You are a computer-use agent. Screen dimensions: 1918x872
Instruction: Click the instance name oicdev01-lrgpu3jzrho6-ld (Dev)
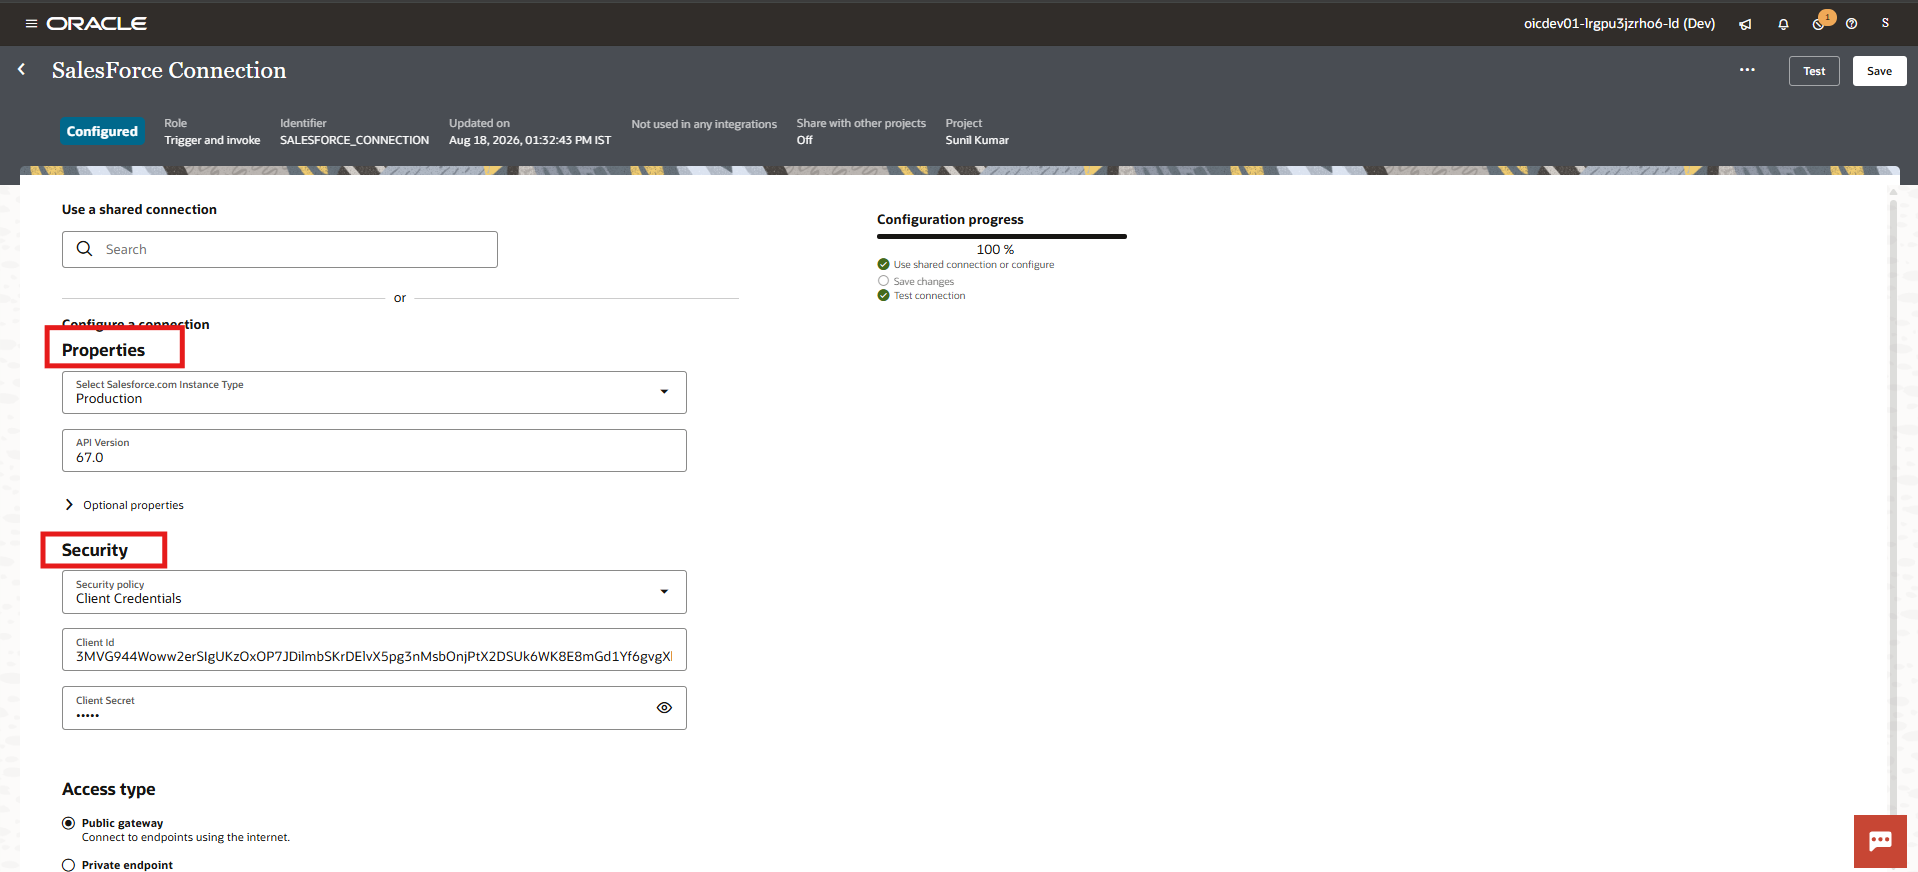pos(1619,23)
